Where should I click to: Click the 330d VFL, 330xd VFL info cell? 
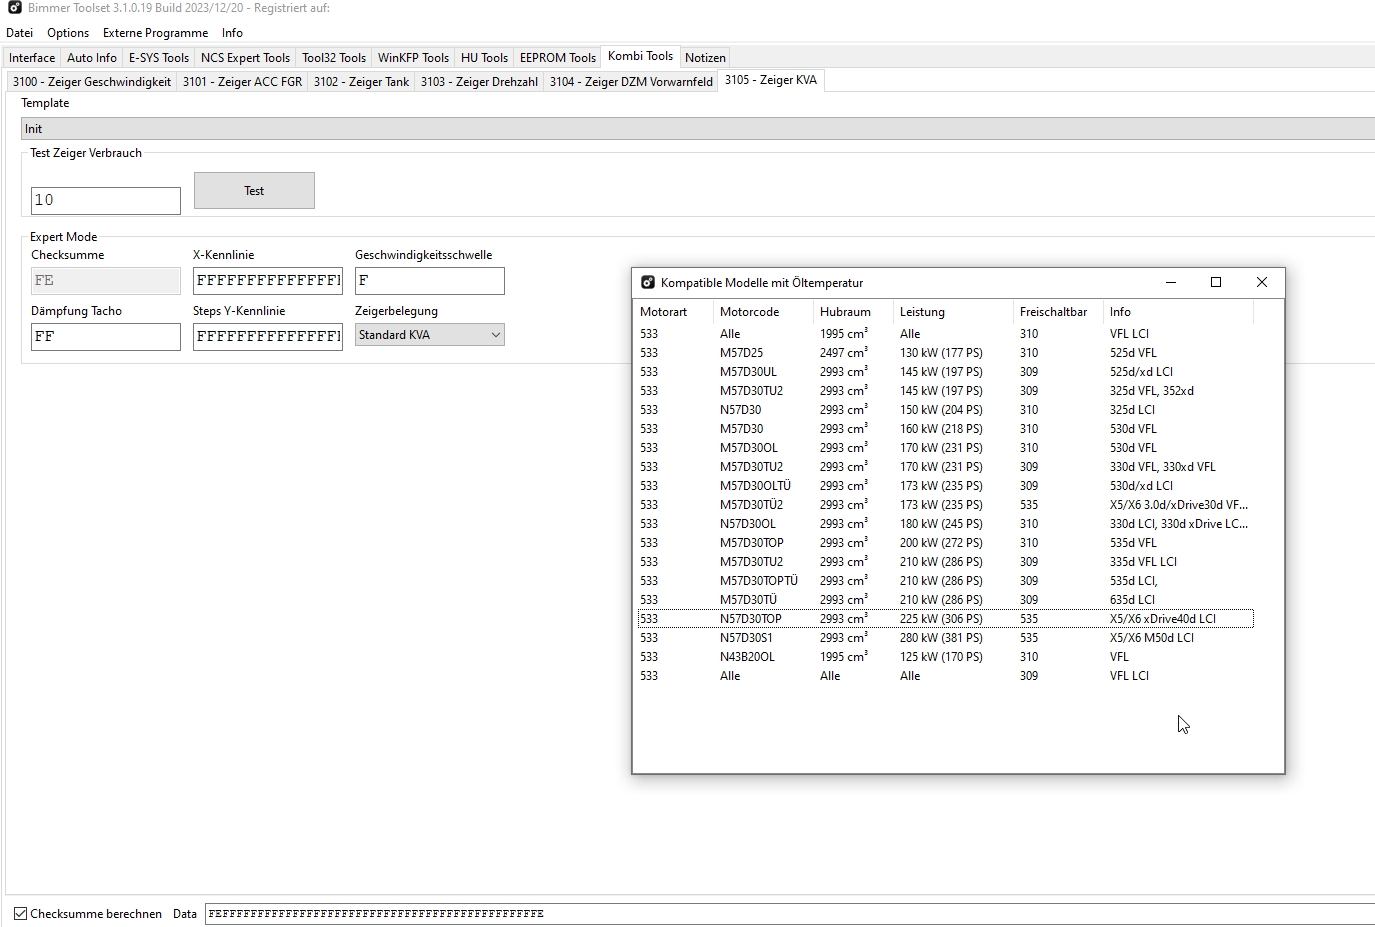point(1162,467)
